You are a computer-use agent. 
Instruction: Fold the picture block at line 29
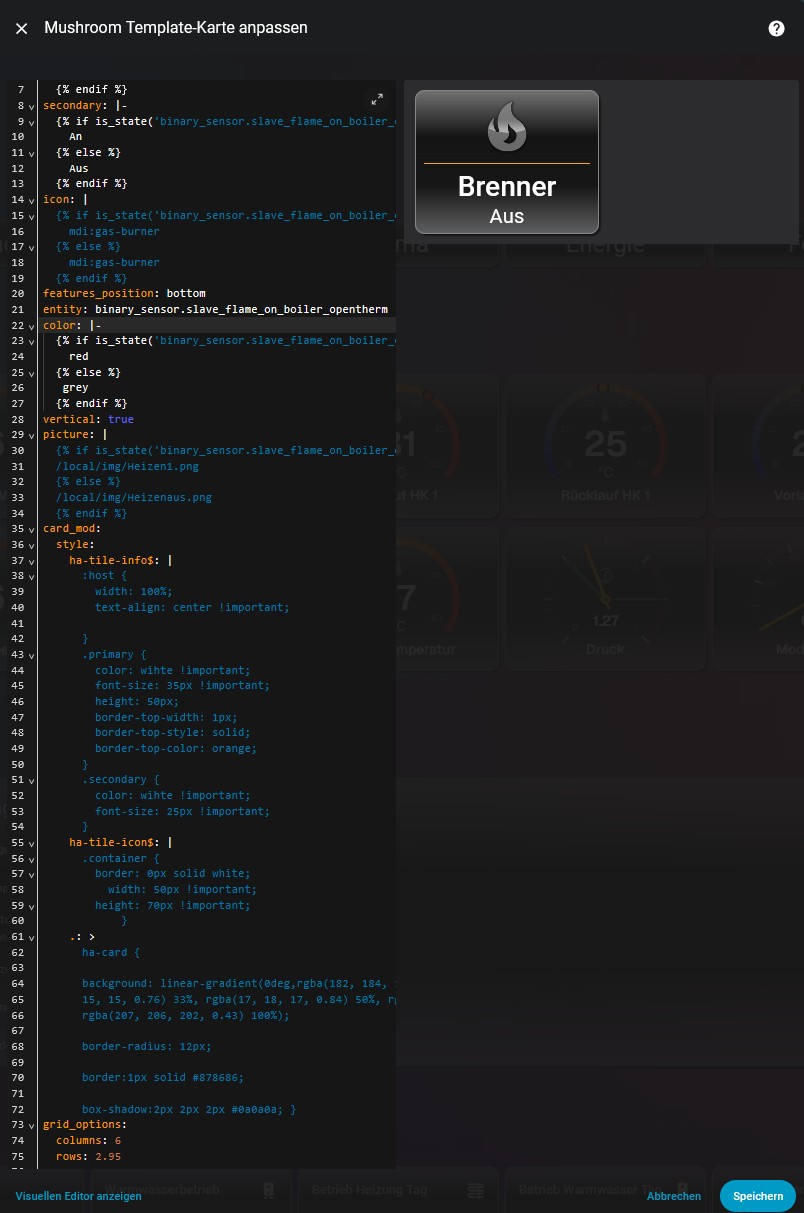coord(32,436)
